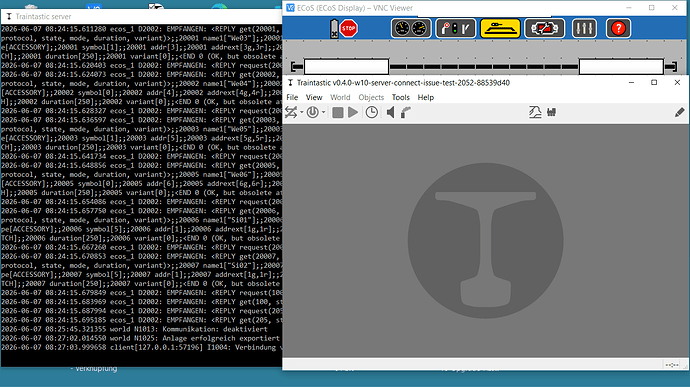This screenshot has height=387, width=690.
Task: Toggle edit mode with the pencil icon
Action: click(679, 113)
